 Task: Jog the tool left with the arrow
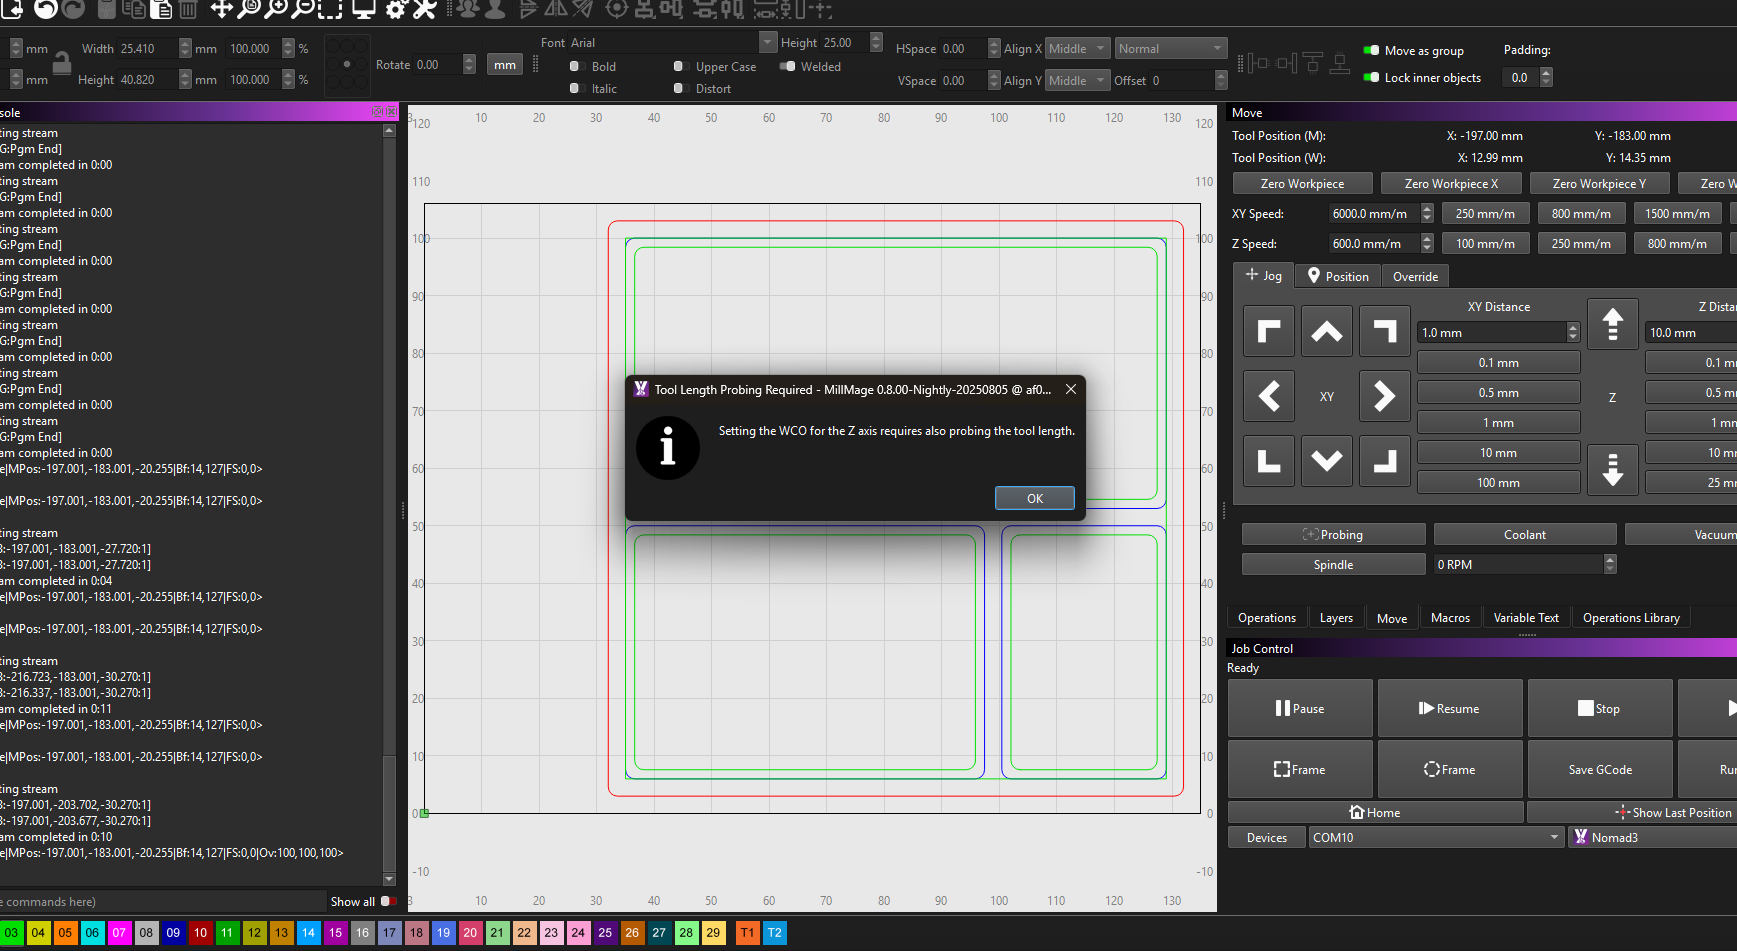coord(1268,396)
